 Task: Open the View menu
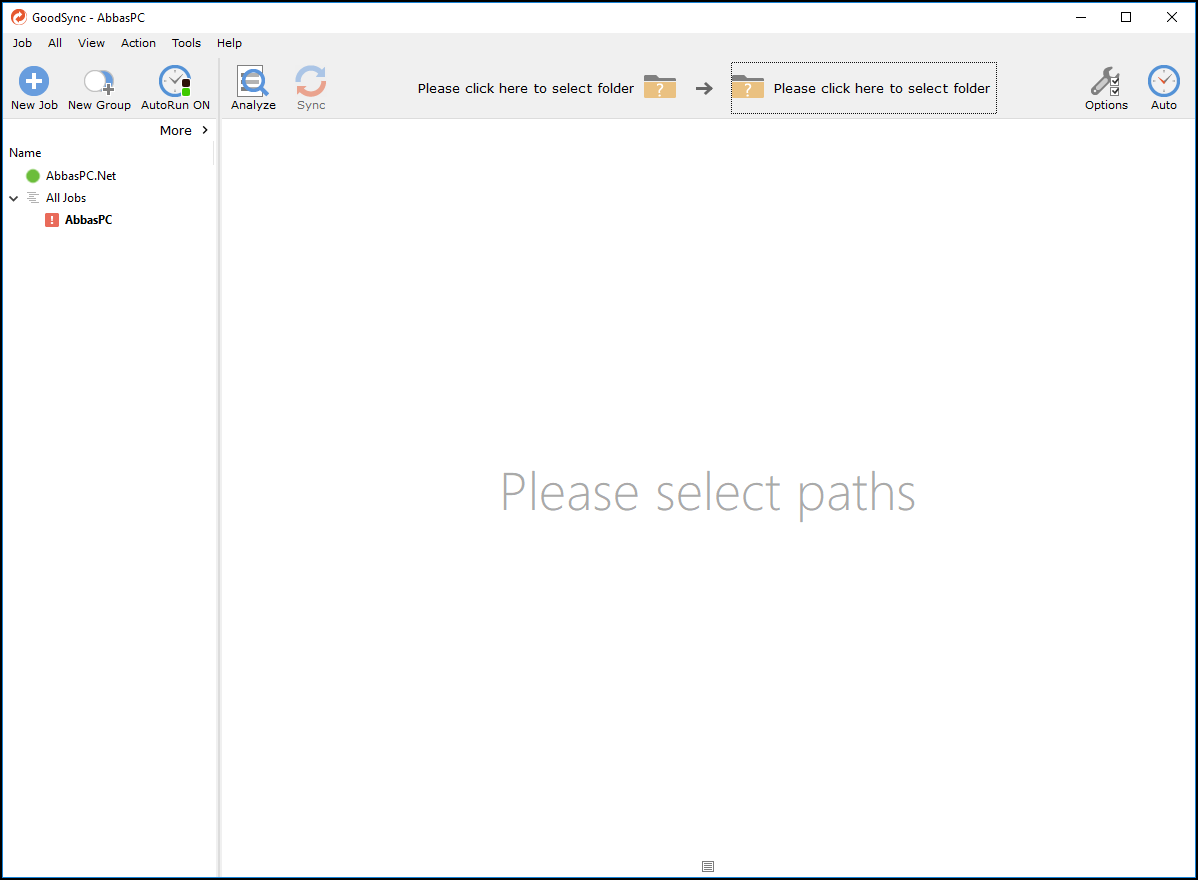(x=91, y=43)
